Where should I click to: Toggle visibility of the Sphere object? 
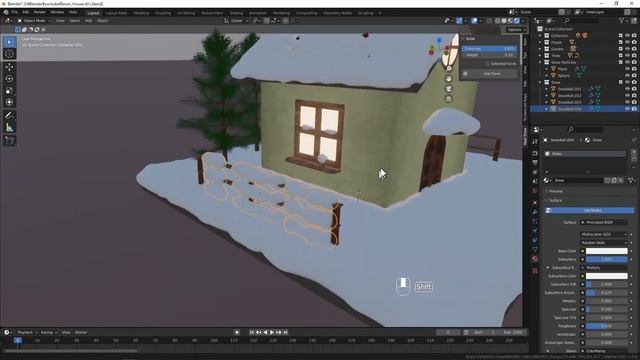coord(627,76)
